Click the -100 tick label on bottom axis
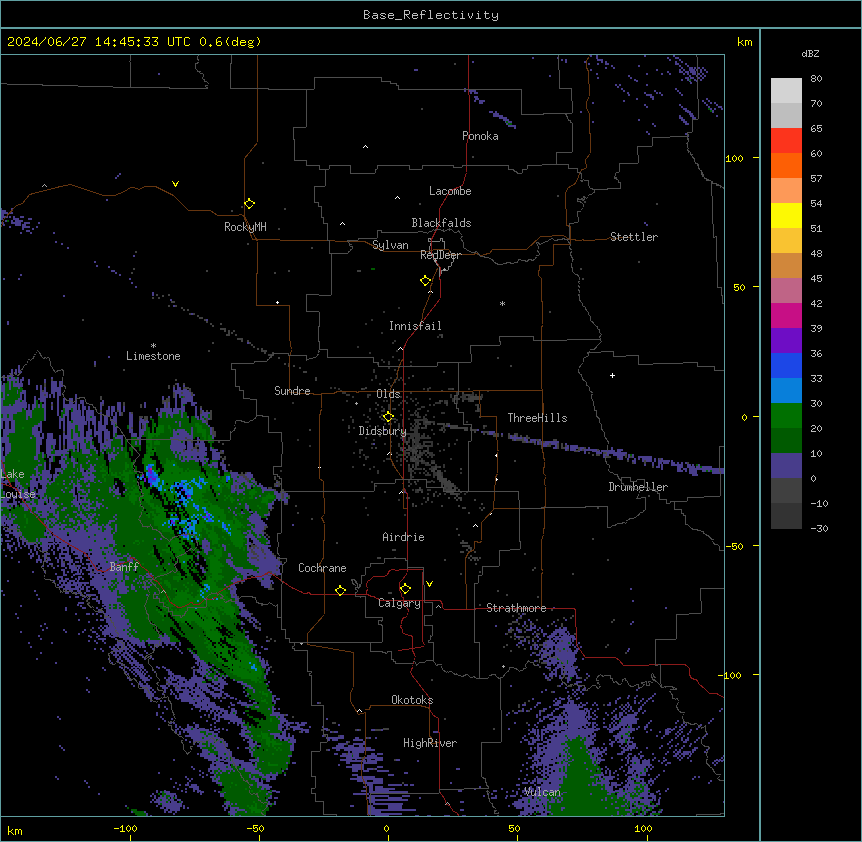Viewport: 862px width, 842px height. 125,828
